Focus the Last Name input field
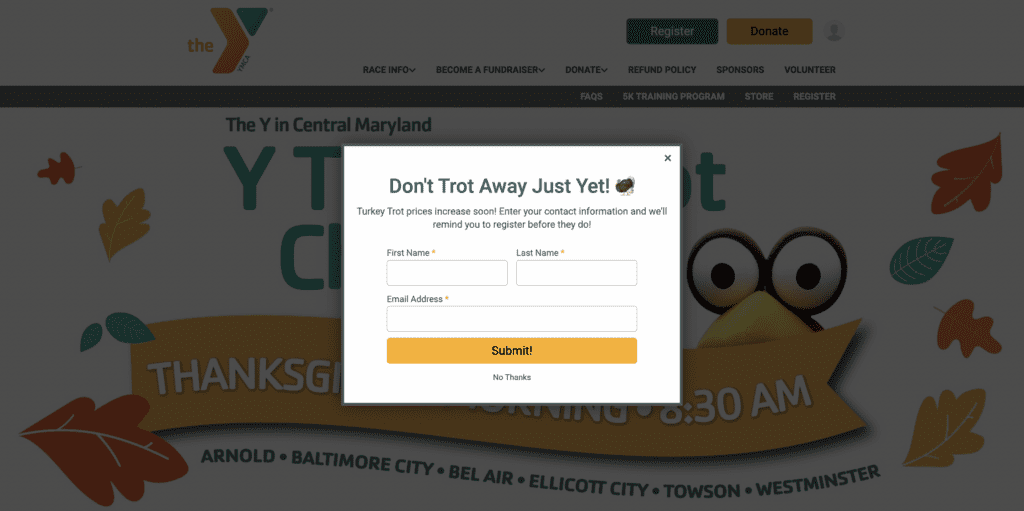 (577, 273)
